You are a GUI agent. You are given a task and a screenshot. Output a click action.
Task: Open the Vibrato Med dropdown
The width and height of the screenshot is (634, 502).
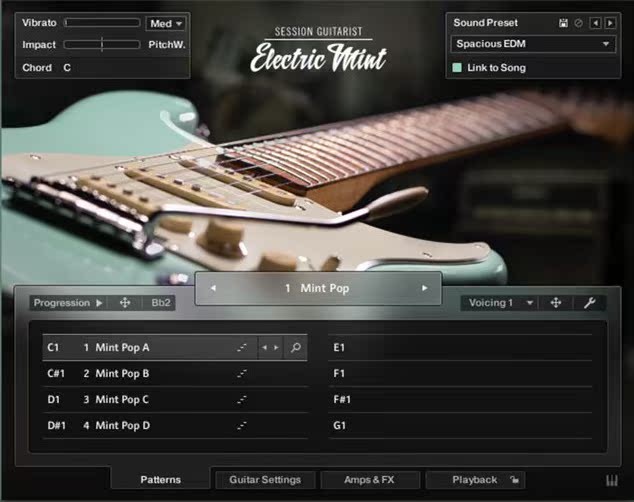tap(166, 23)
